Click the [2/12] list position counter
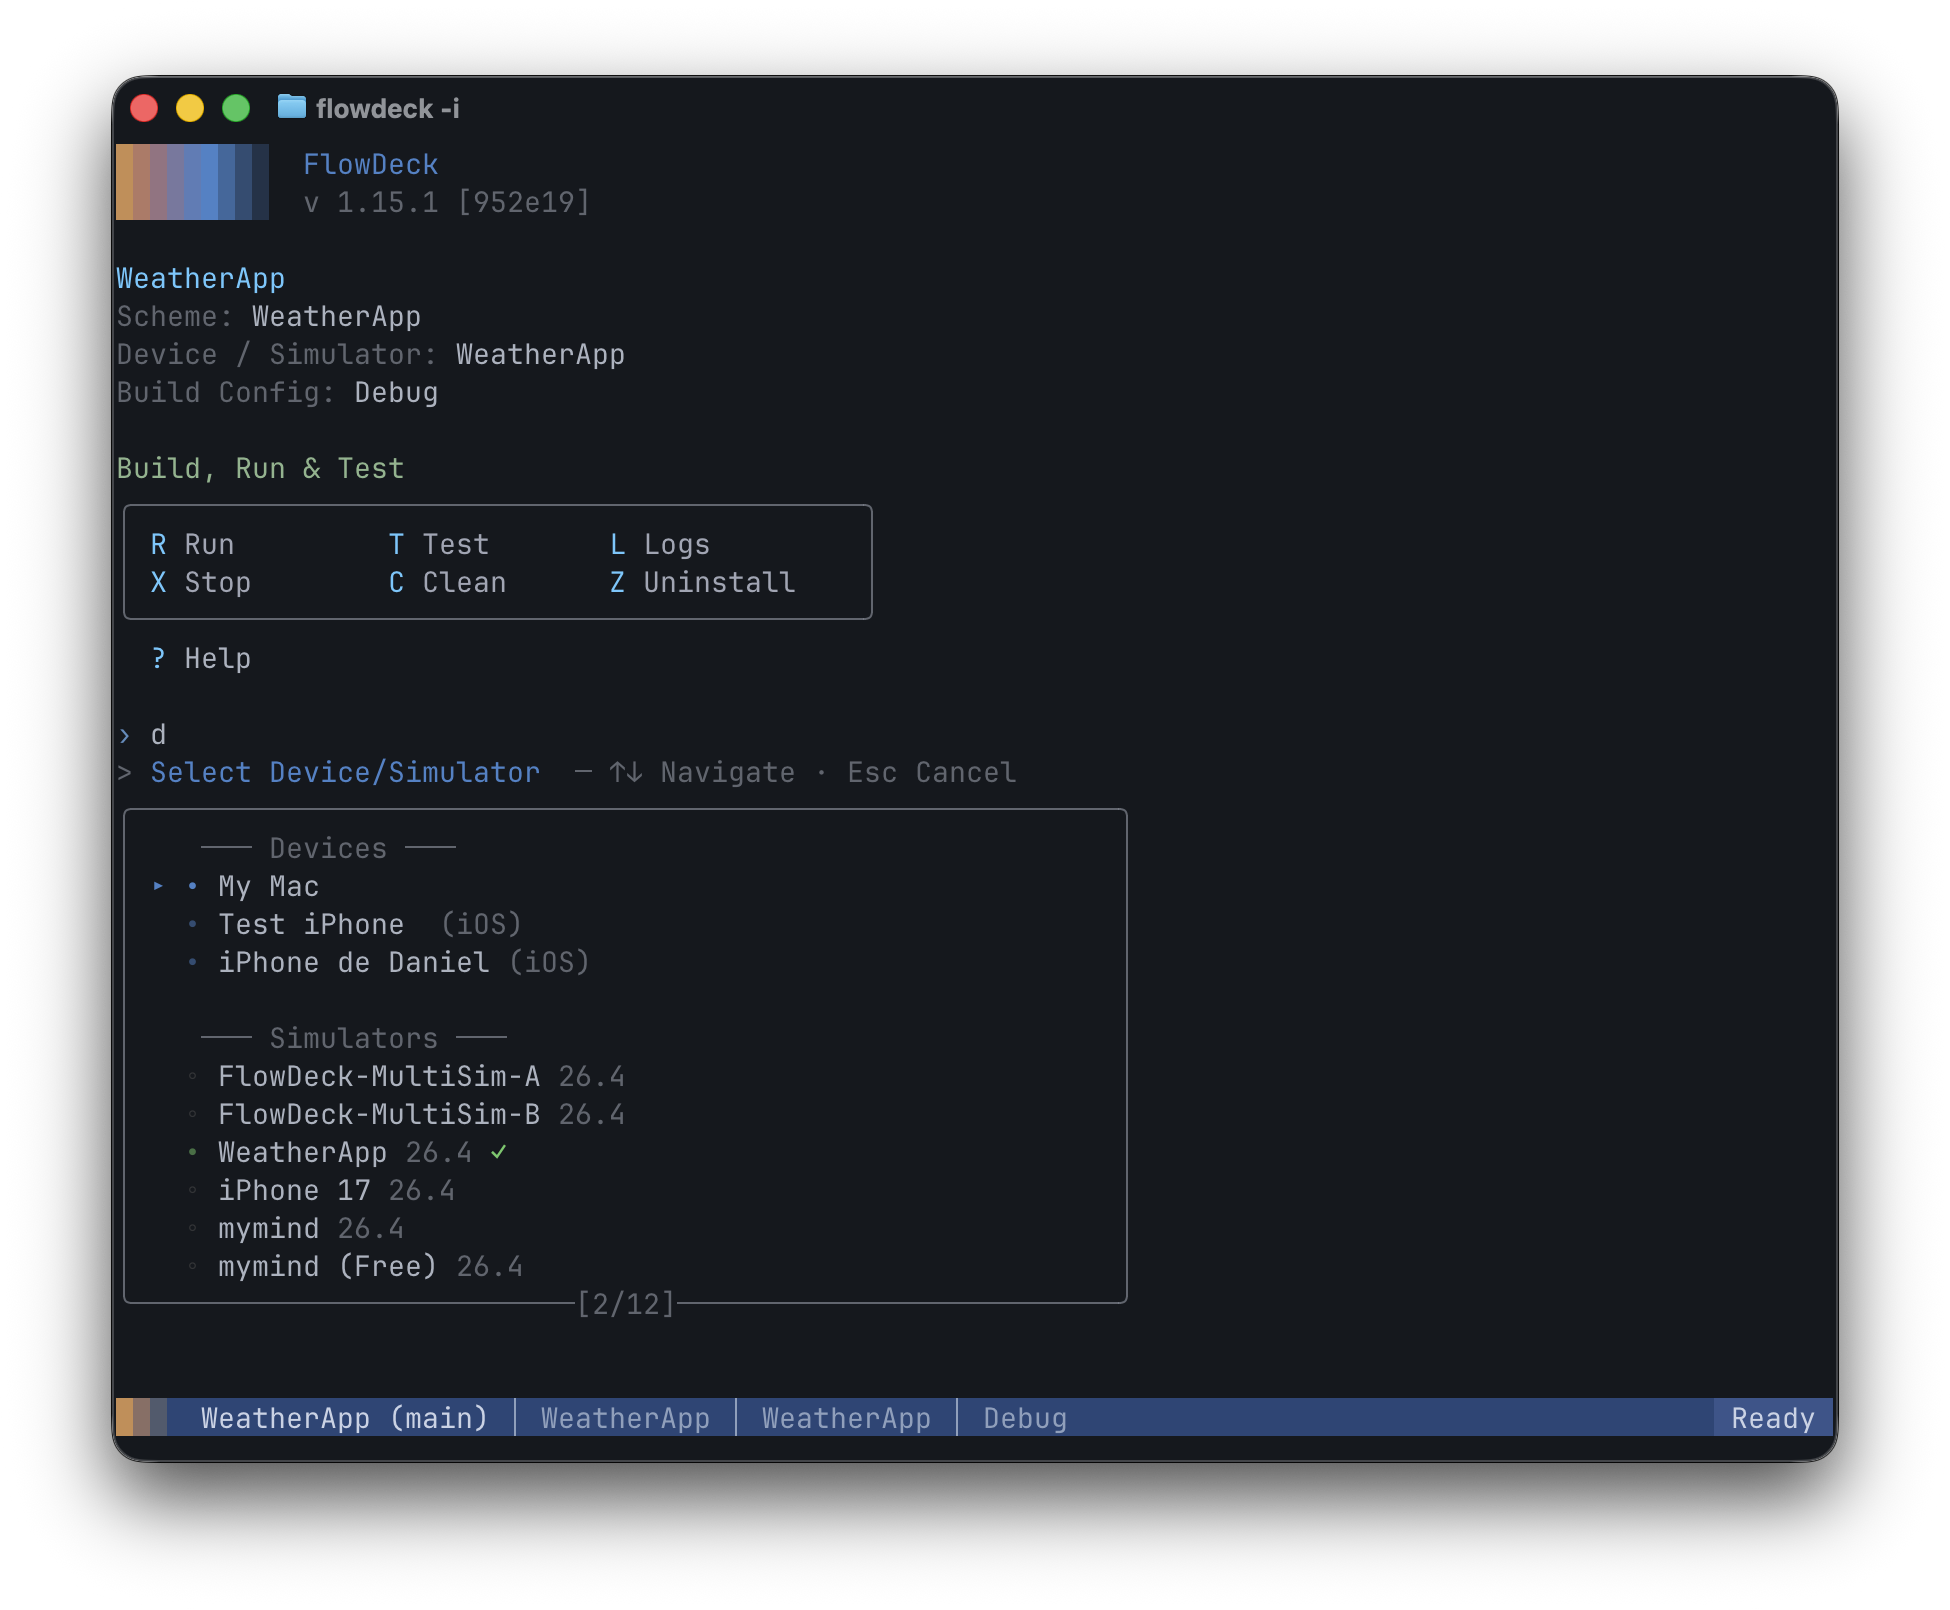The width and height of the screenshot is (1950, 1610). click(626, 1304)
